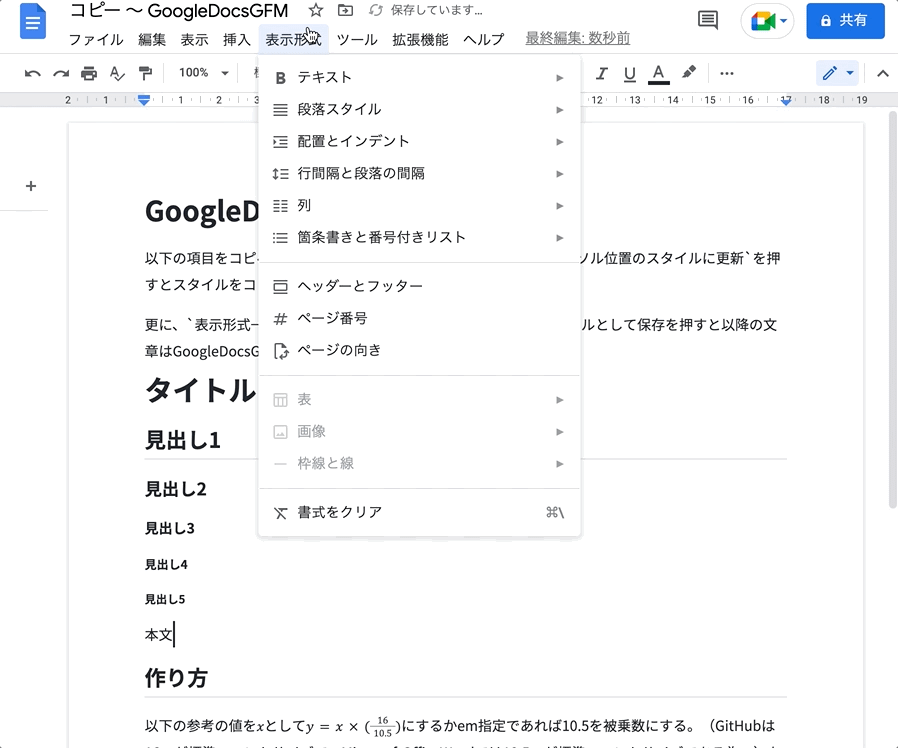898x748 pixels.
Task: Click the タイトル title text
Action: tap(200, 391)
